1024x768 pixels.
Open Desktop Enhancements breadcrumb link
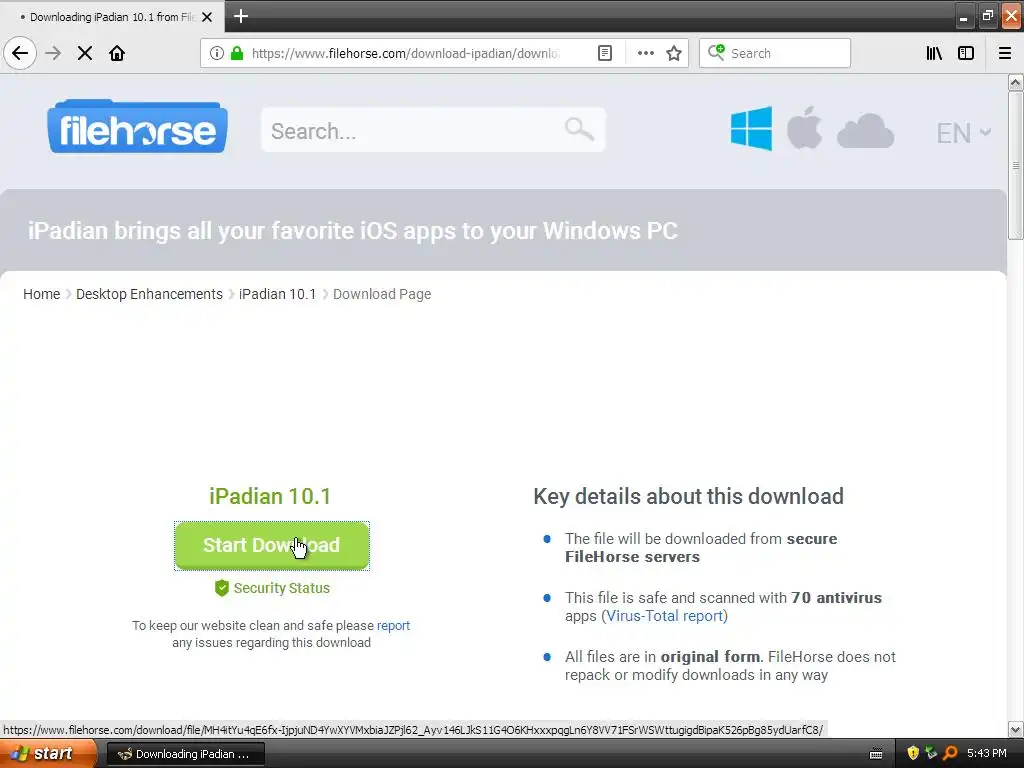coord(149,294)
